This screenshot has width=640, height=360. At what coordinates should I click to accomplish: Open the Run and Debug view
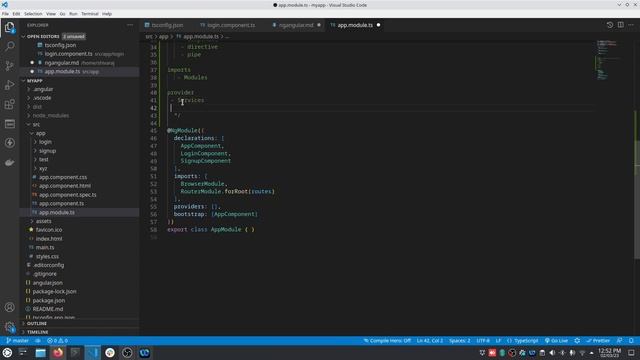9,85
